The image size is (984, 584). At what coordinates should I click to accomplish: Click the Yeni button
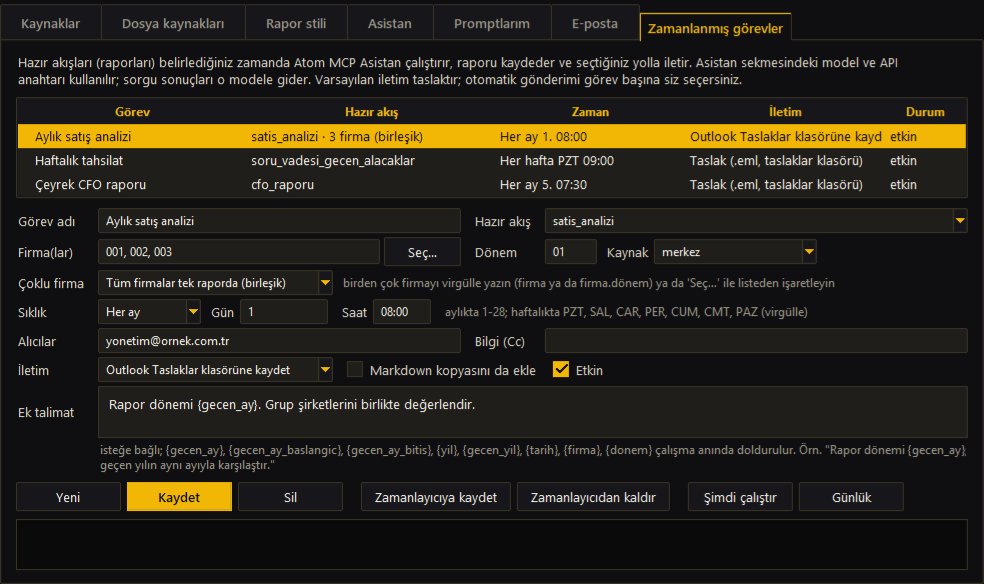[68, 497]
